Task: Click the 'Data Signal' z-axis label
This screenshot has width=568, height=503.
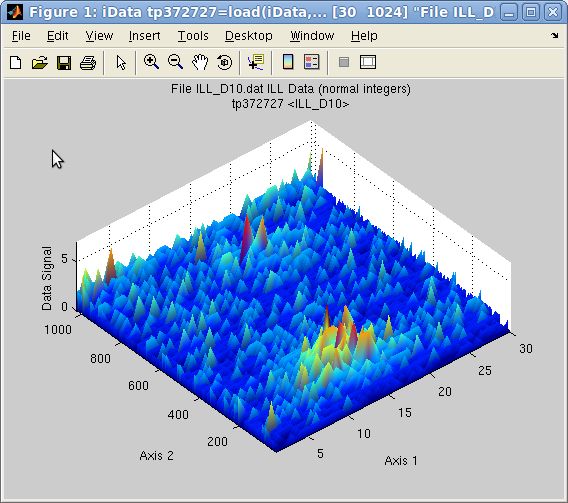Action: (x=47, y=278)
